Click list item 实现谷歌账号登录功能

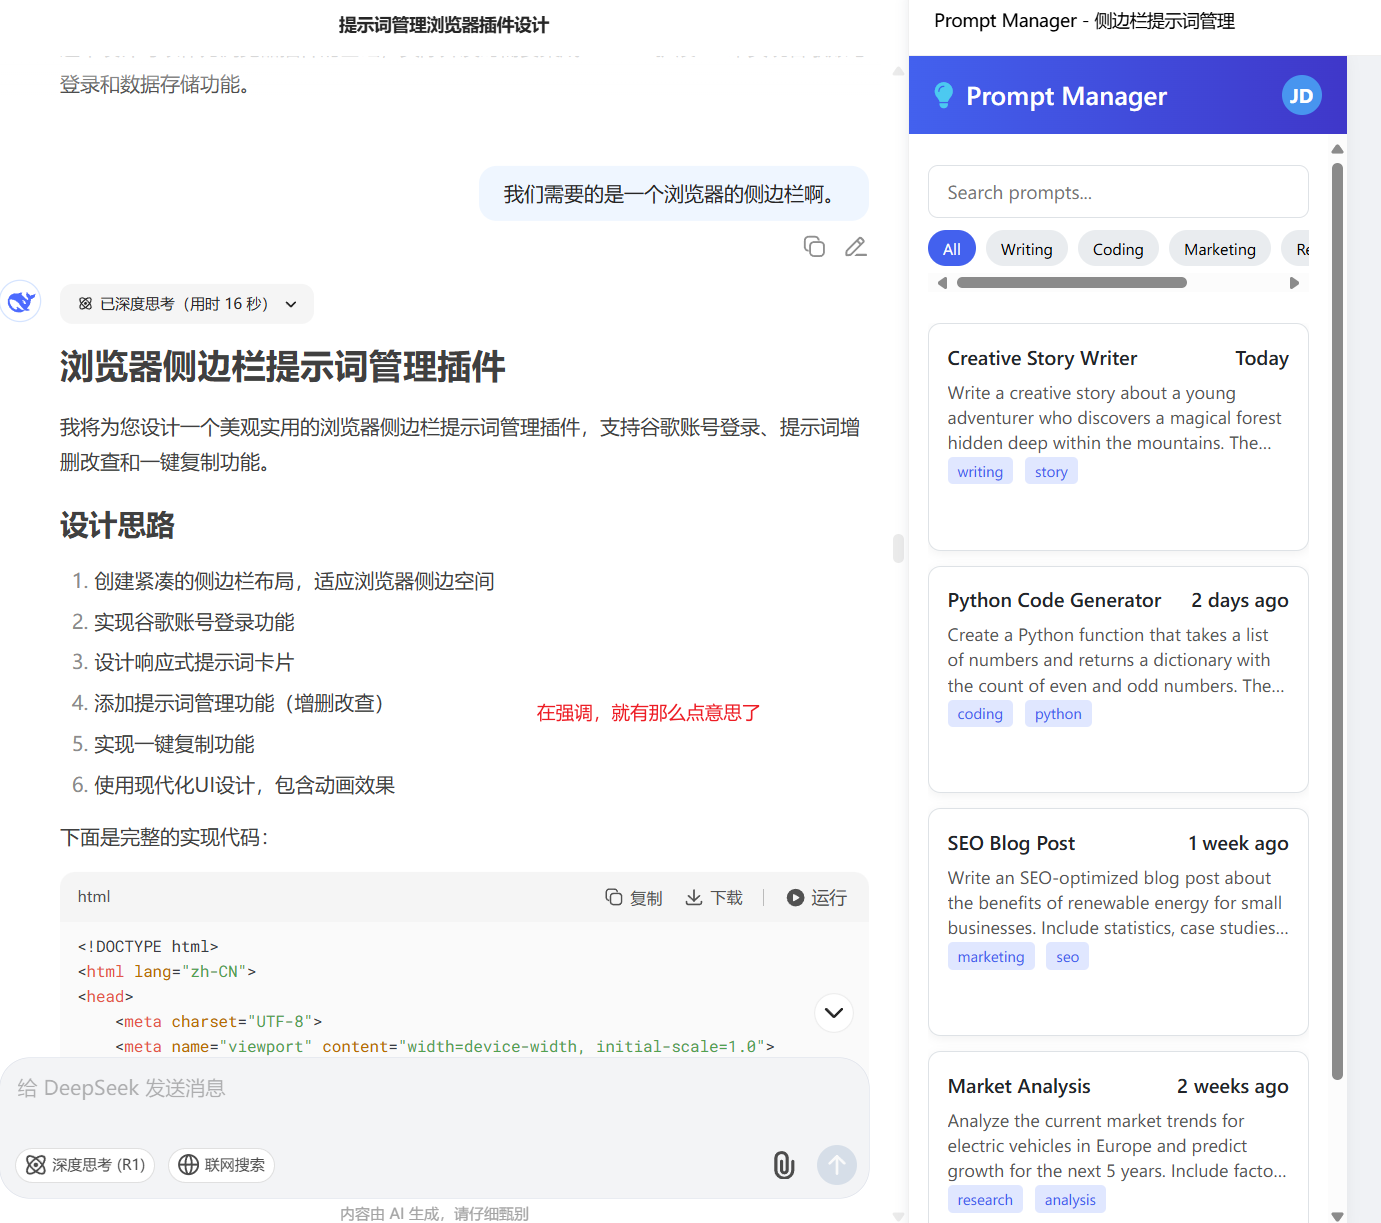(x=194, y=622)
